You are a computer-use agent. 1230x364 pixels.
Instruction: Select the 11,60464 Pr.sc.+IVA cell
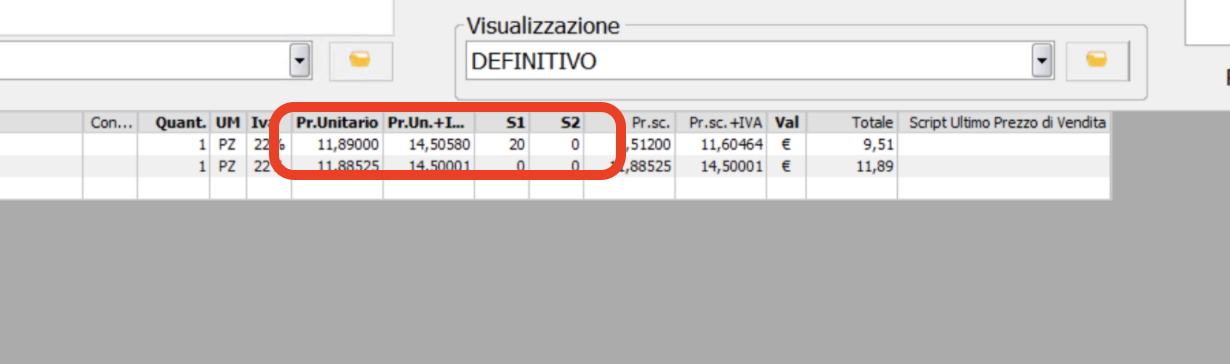pos(721,145)
